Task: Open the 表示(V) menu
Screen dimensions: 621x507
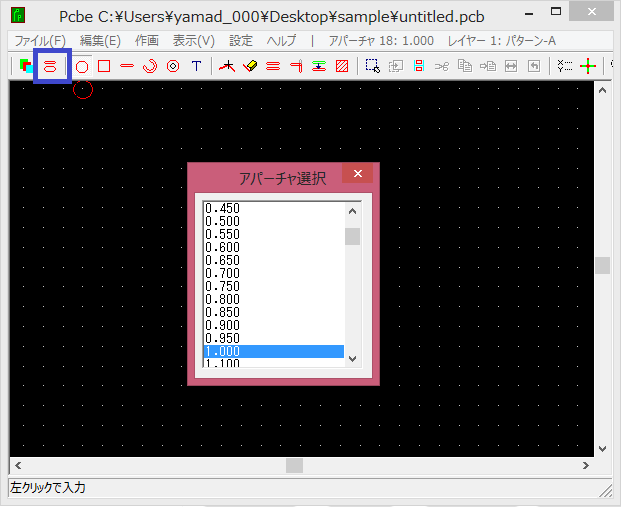Action: coord(193,41)
